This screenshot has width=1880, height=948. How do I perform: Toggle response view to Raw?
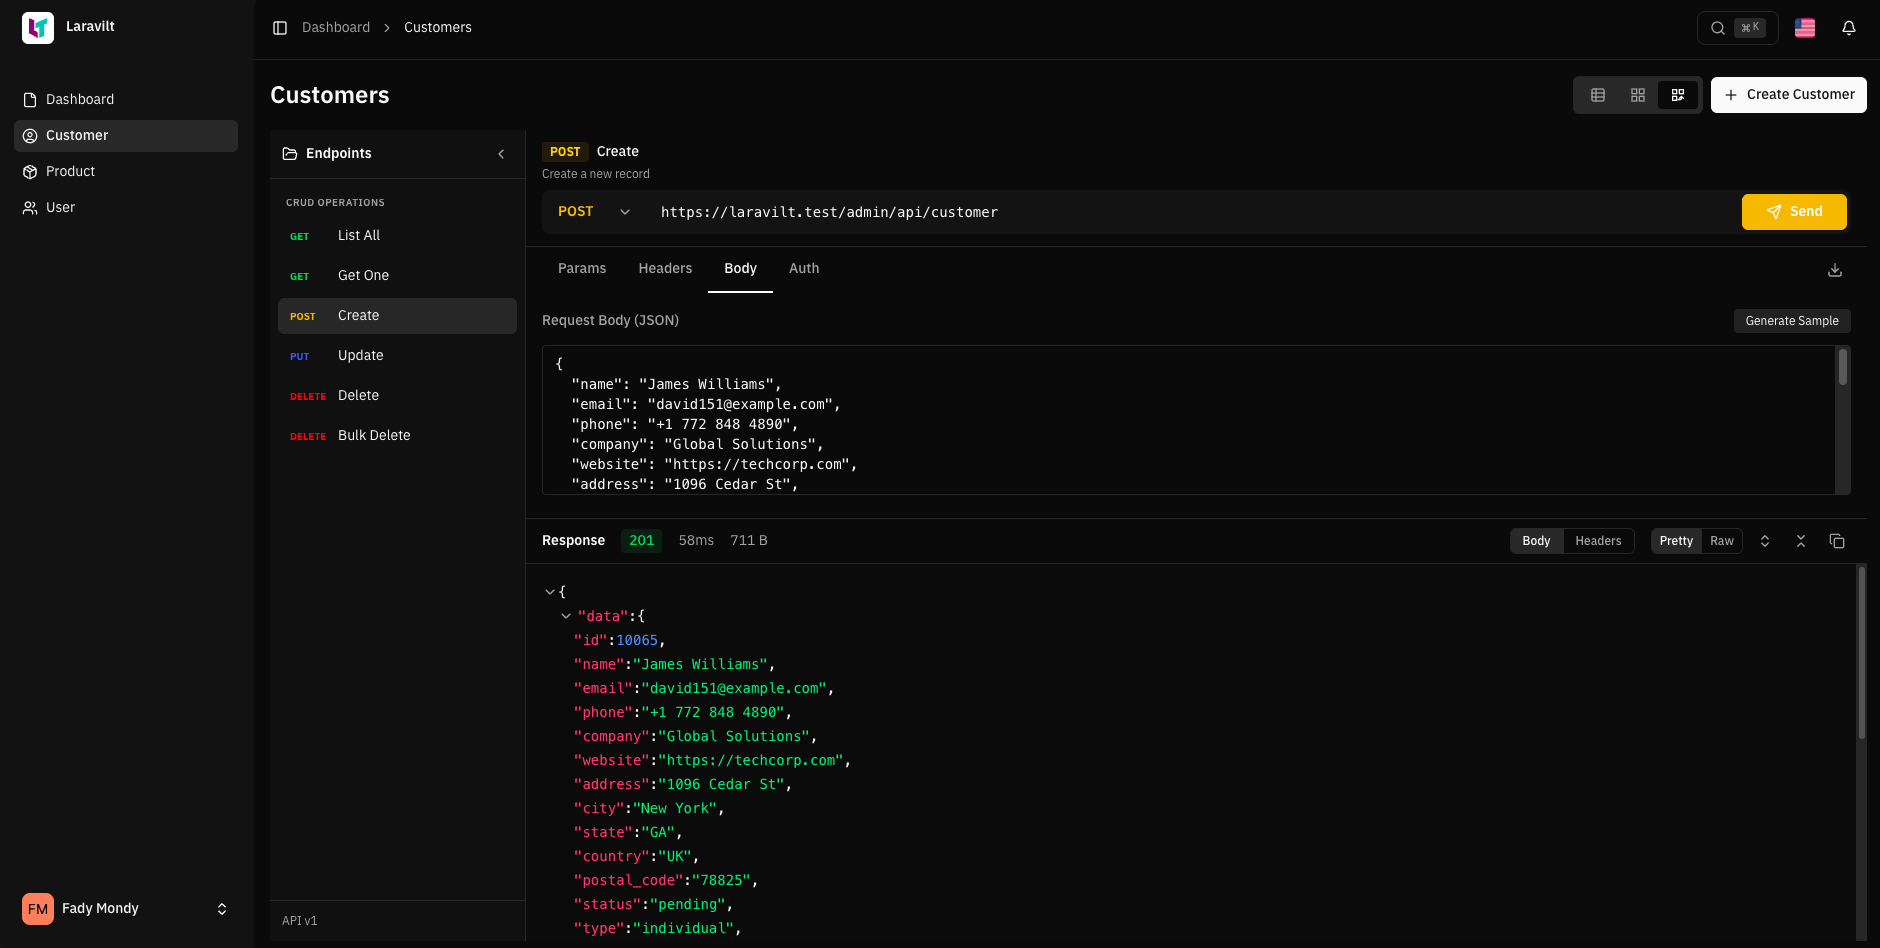tap(1721, 541)
